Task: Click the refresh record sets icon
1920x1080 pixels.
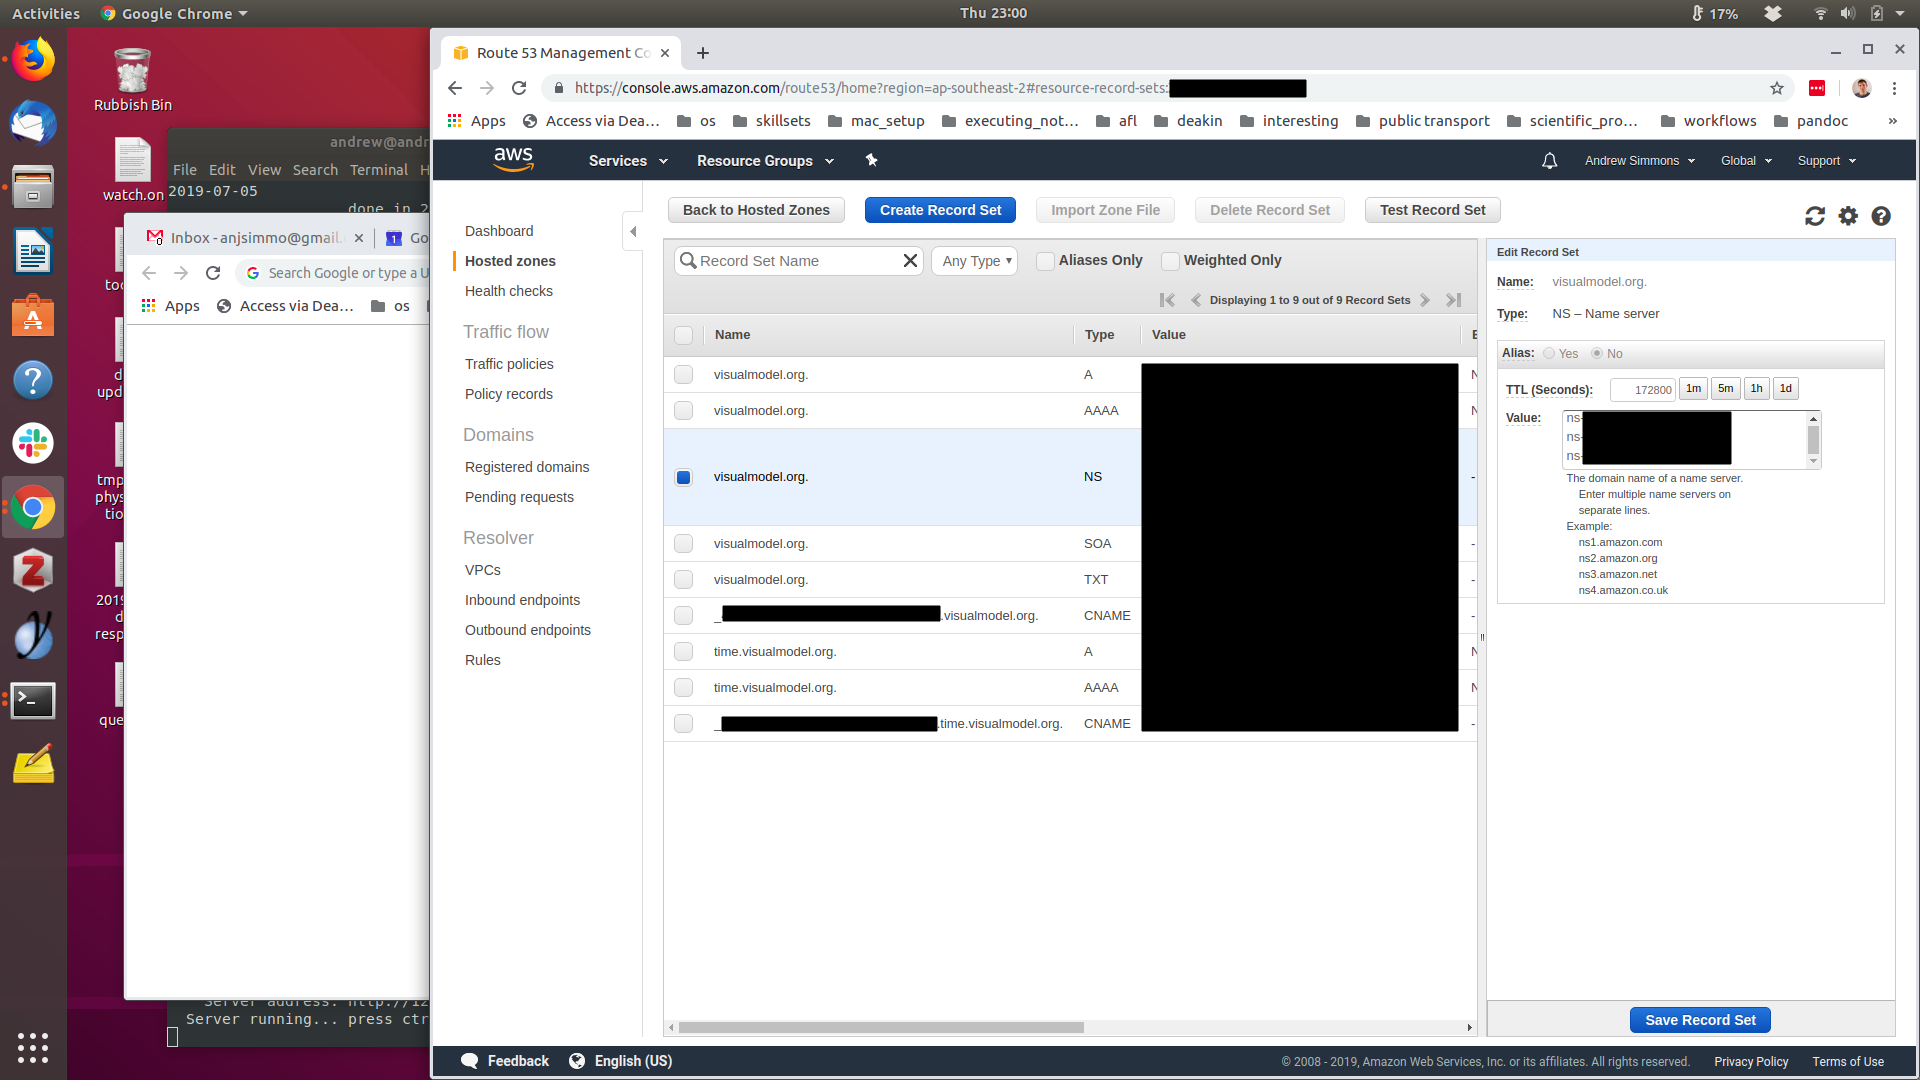Action: [1814, 216]
